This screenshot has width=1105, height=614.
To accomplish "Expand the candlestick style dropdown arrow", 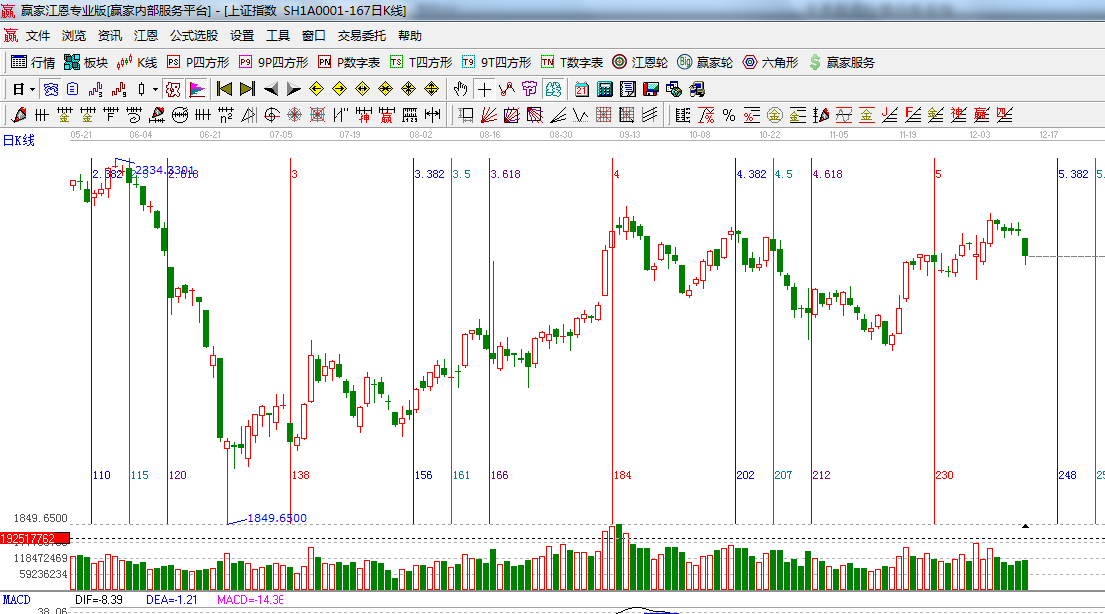I will pyautogui.click(x=155, y=89).
